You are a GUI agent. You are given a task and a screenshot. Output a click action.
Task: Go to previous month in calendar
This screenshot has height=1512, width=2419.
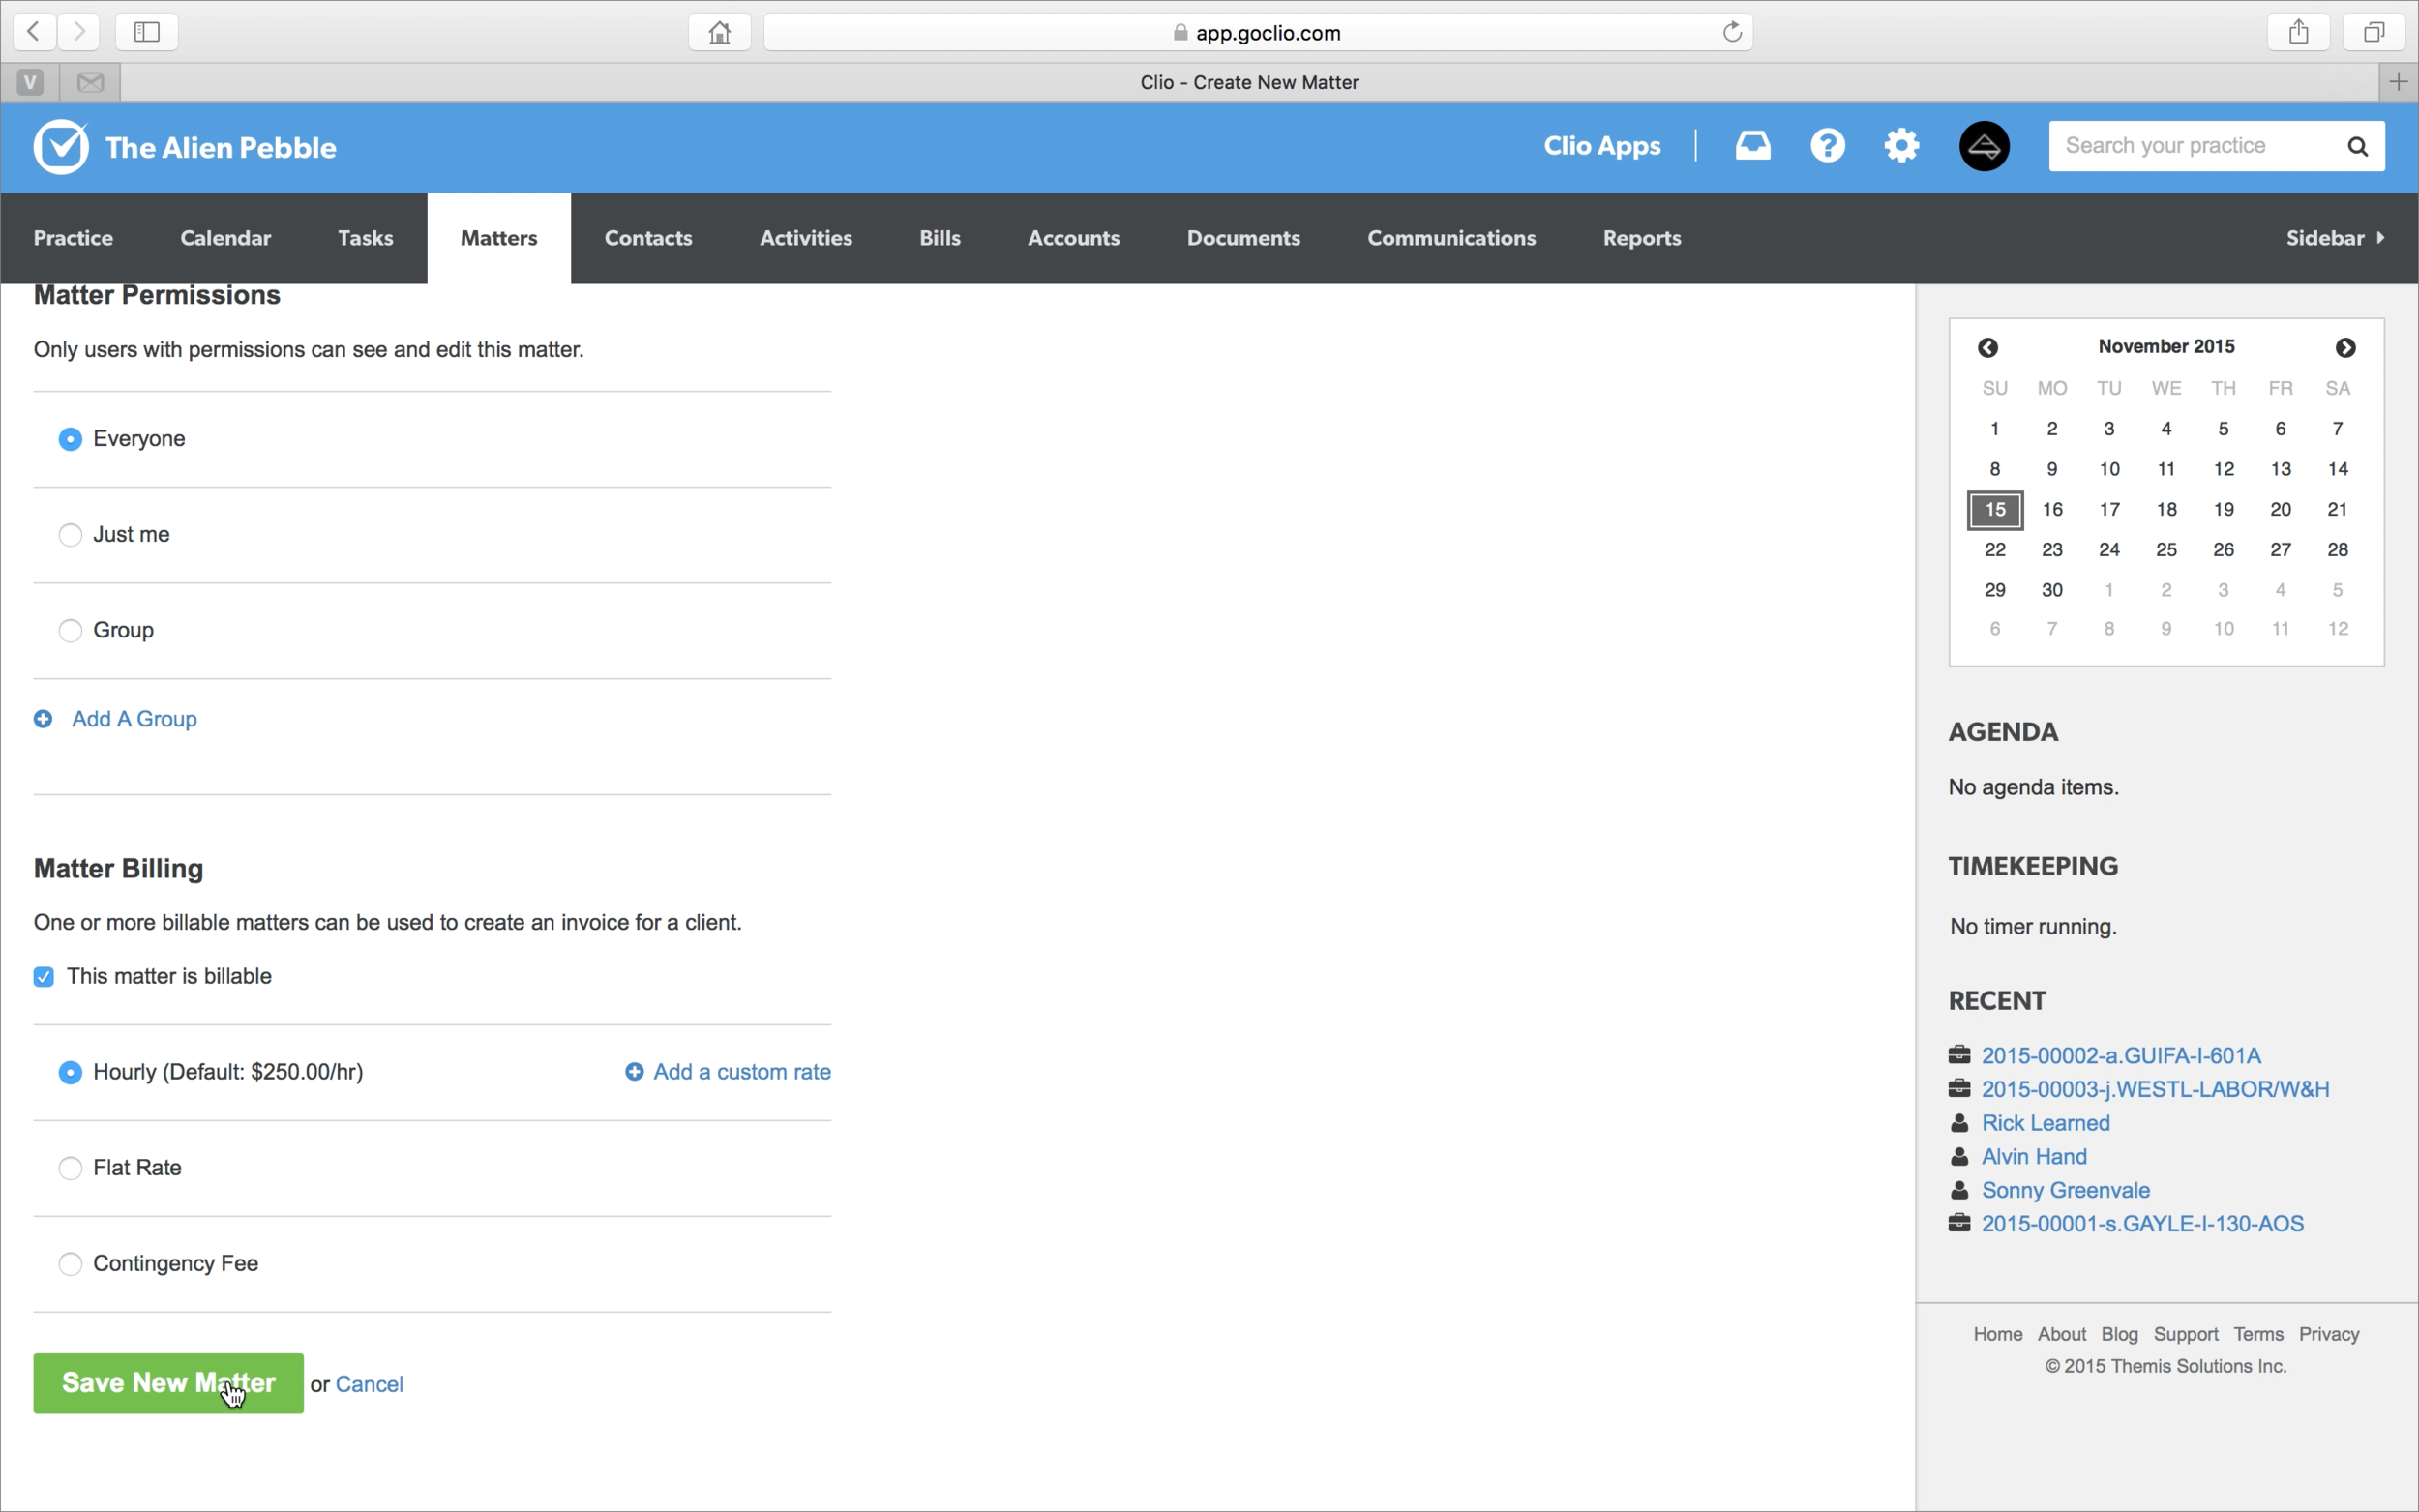1987,347
